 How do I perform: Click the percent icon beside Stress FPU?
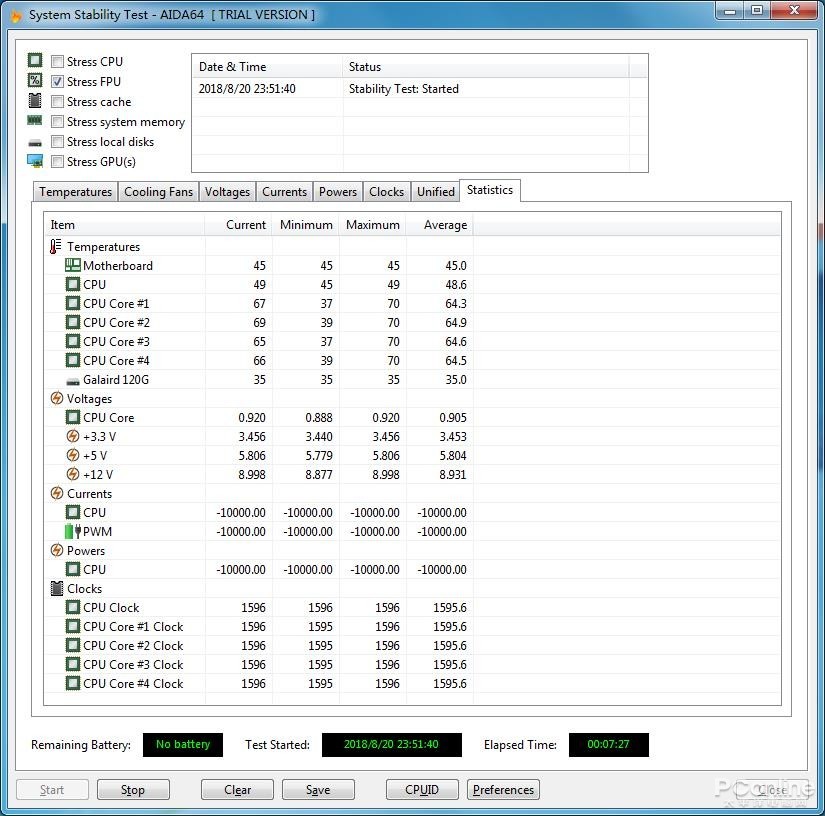pos(35,80)
